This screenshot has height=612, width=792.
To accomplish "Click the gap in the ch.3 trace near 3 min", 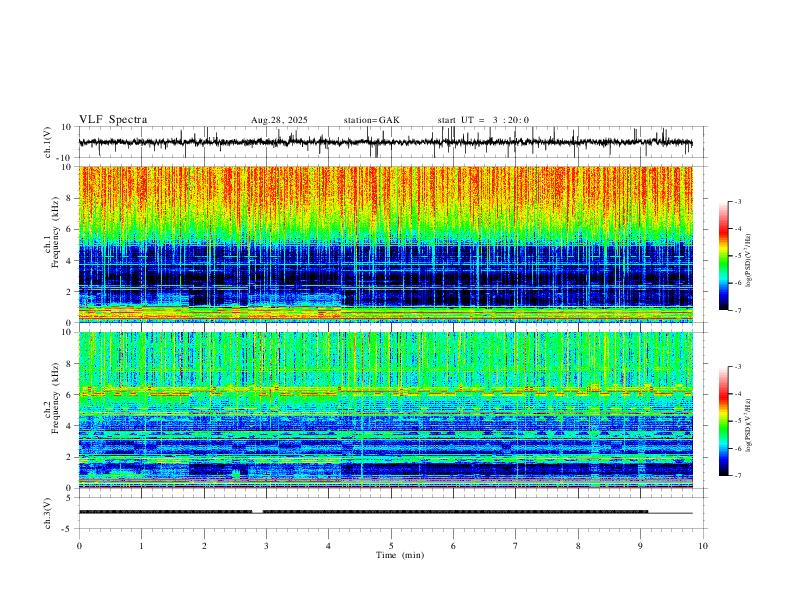I will pos(257,512).
